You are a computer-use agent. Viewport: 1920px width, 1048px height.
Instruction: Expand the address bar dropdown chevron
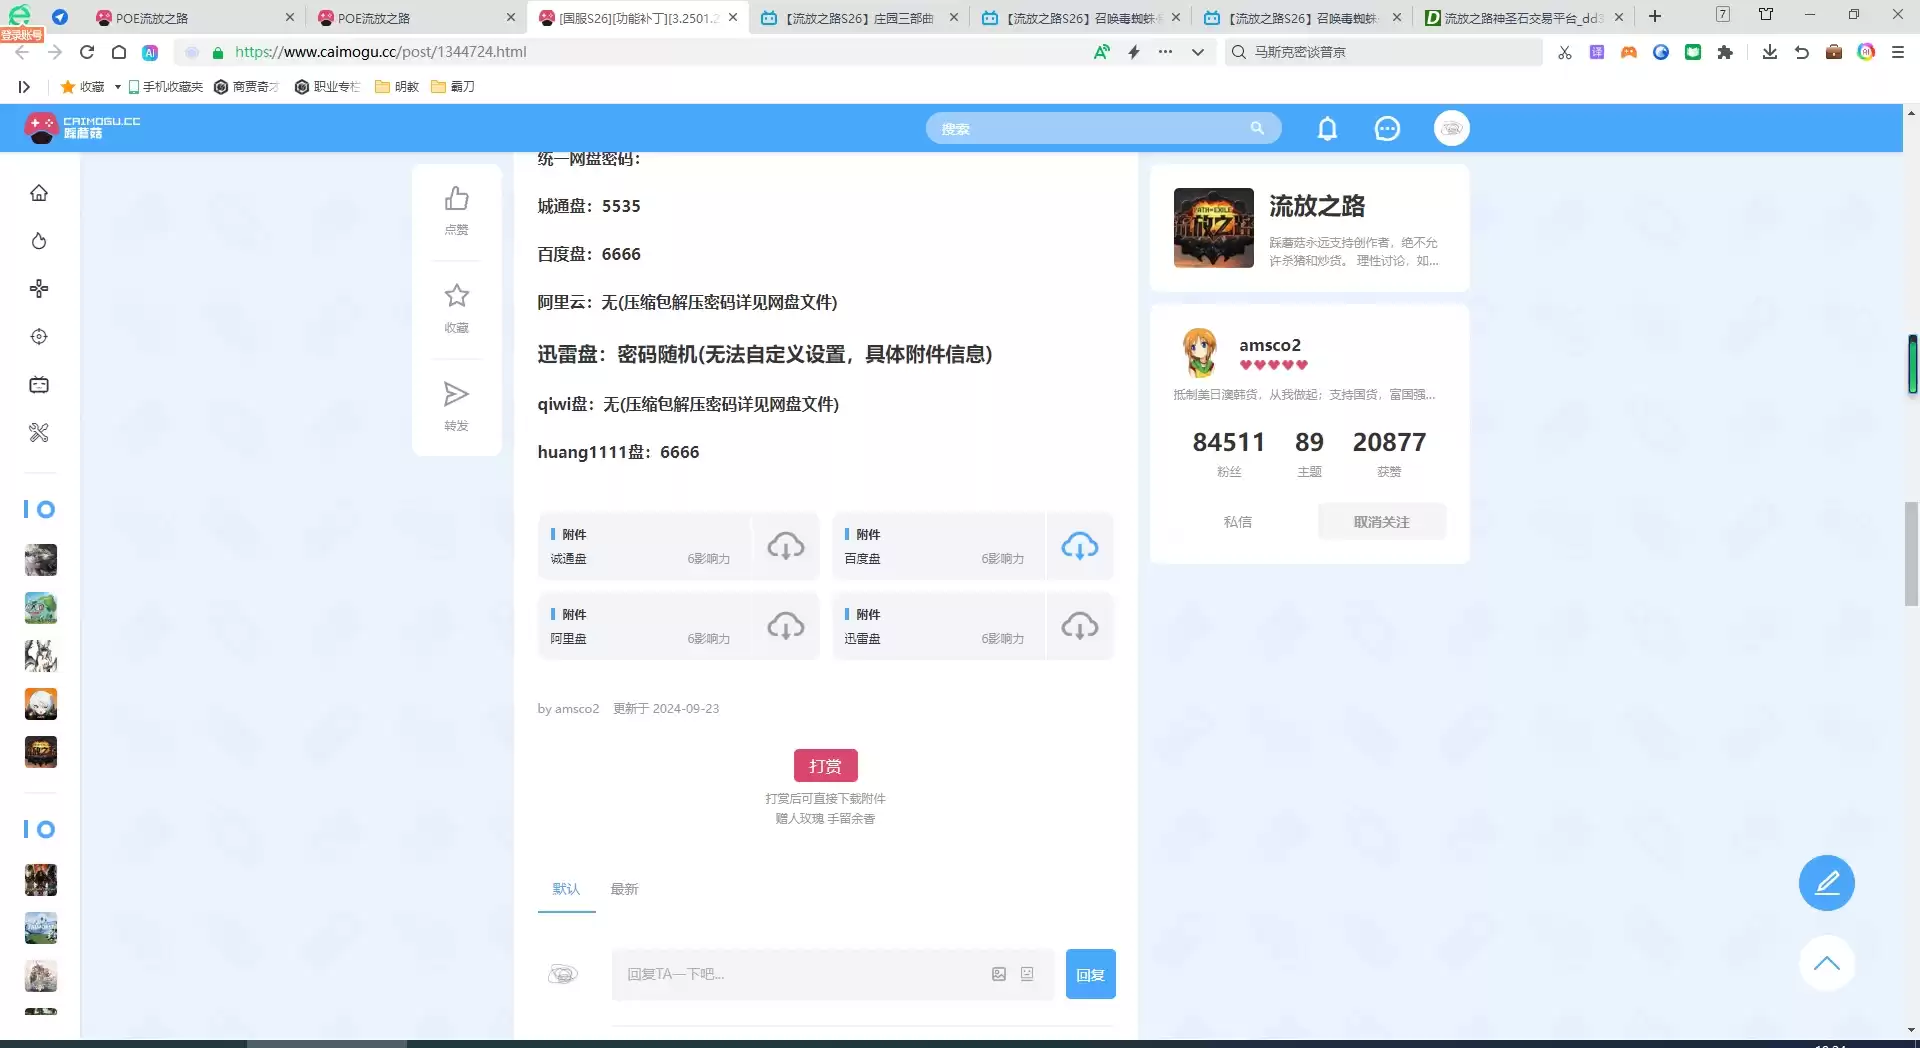1197,52
